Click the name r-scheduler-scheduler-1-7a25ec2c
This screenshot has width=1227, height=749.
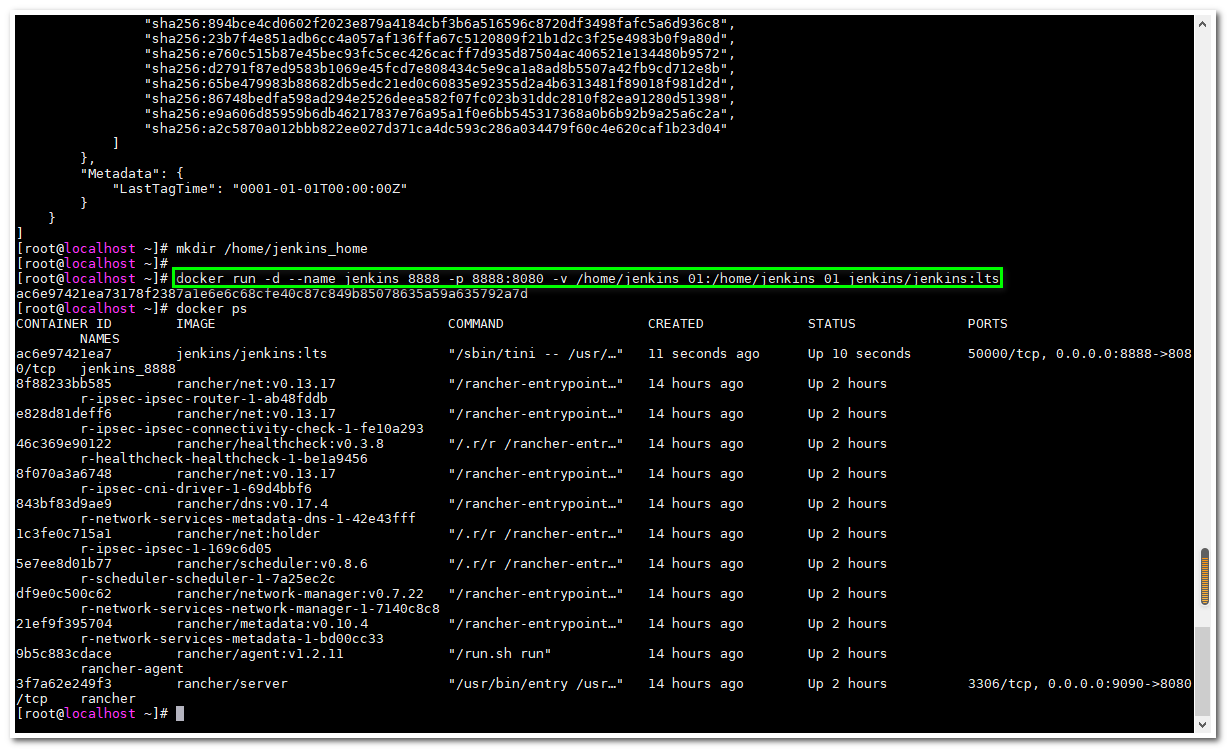point(208,578)
